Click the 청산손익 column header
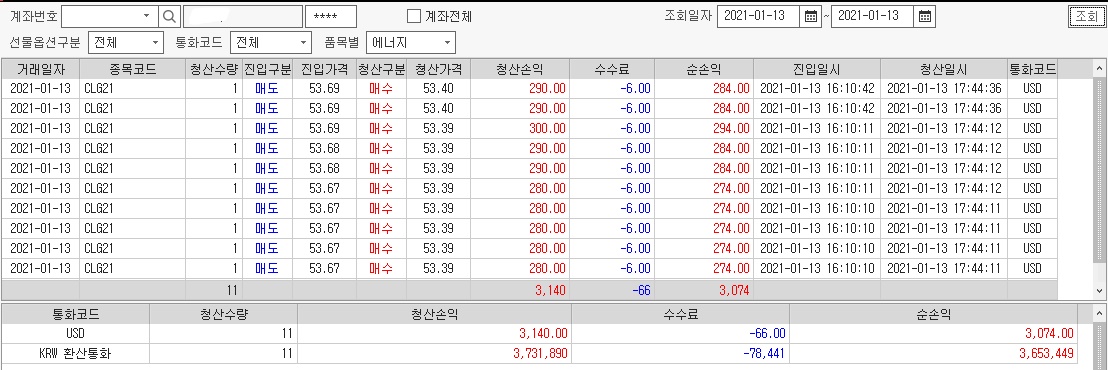This screenshot has width=1108, height=370. pos(521,69)
